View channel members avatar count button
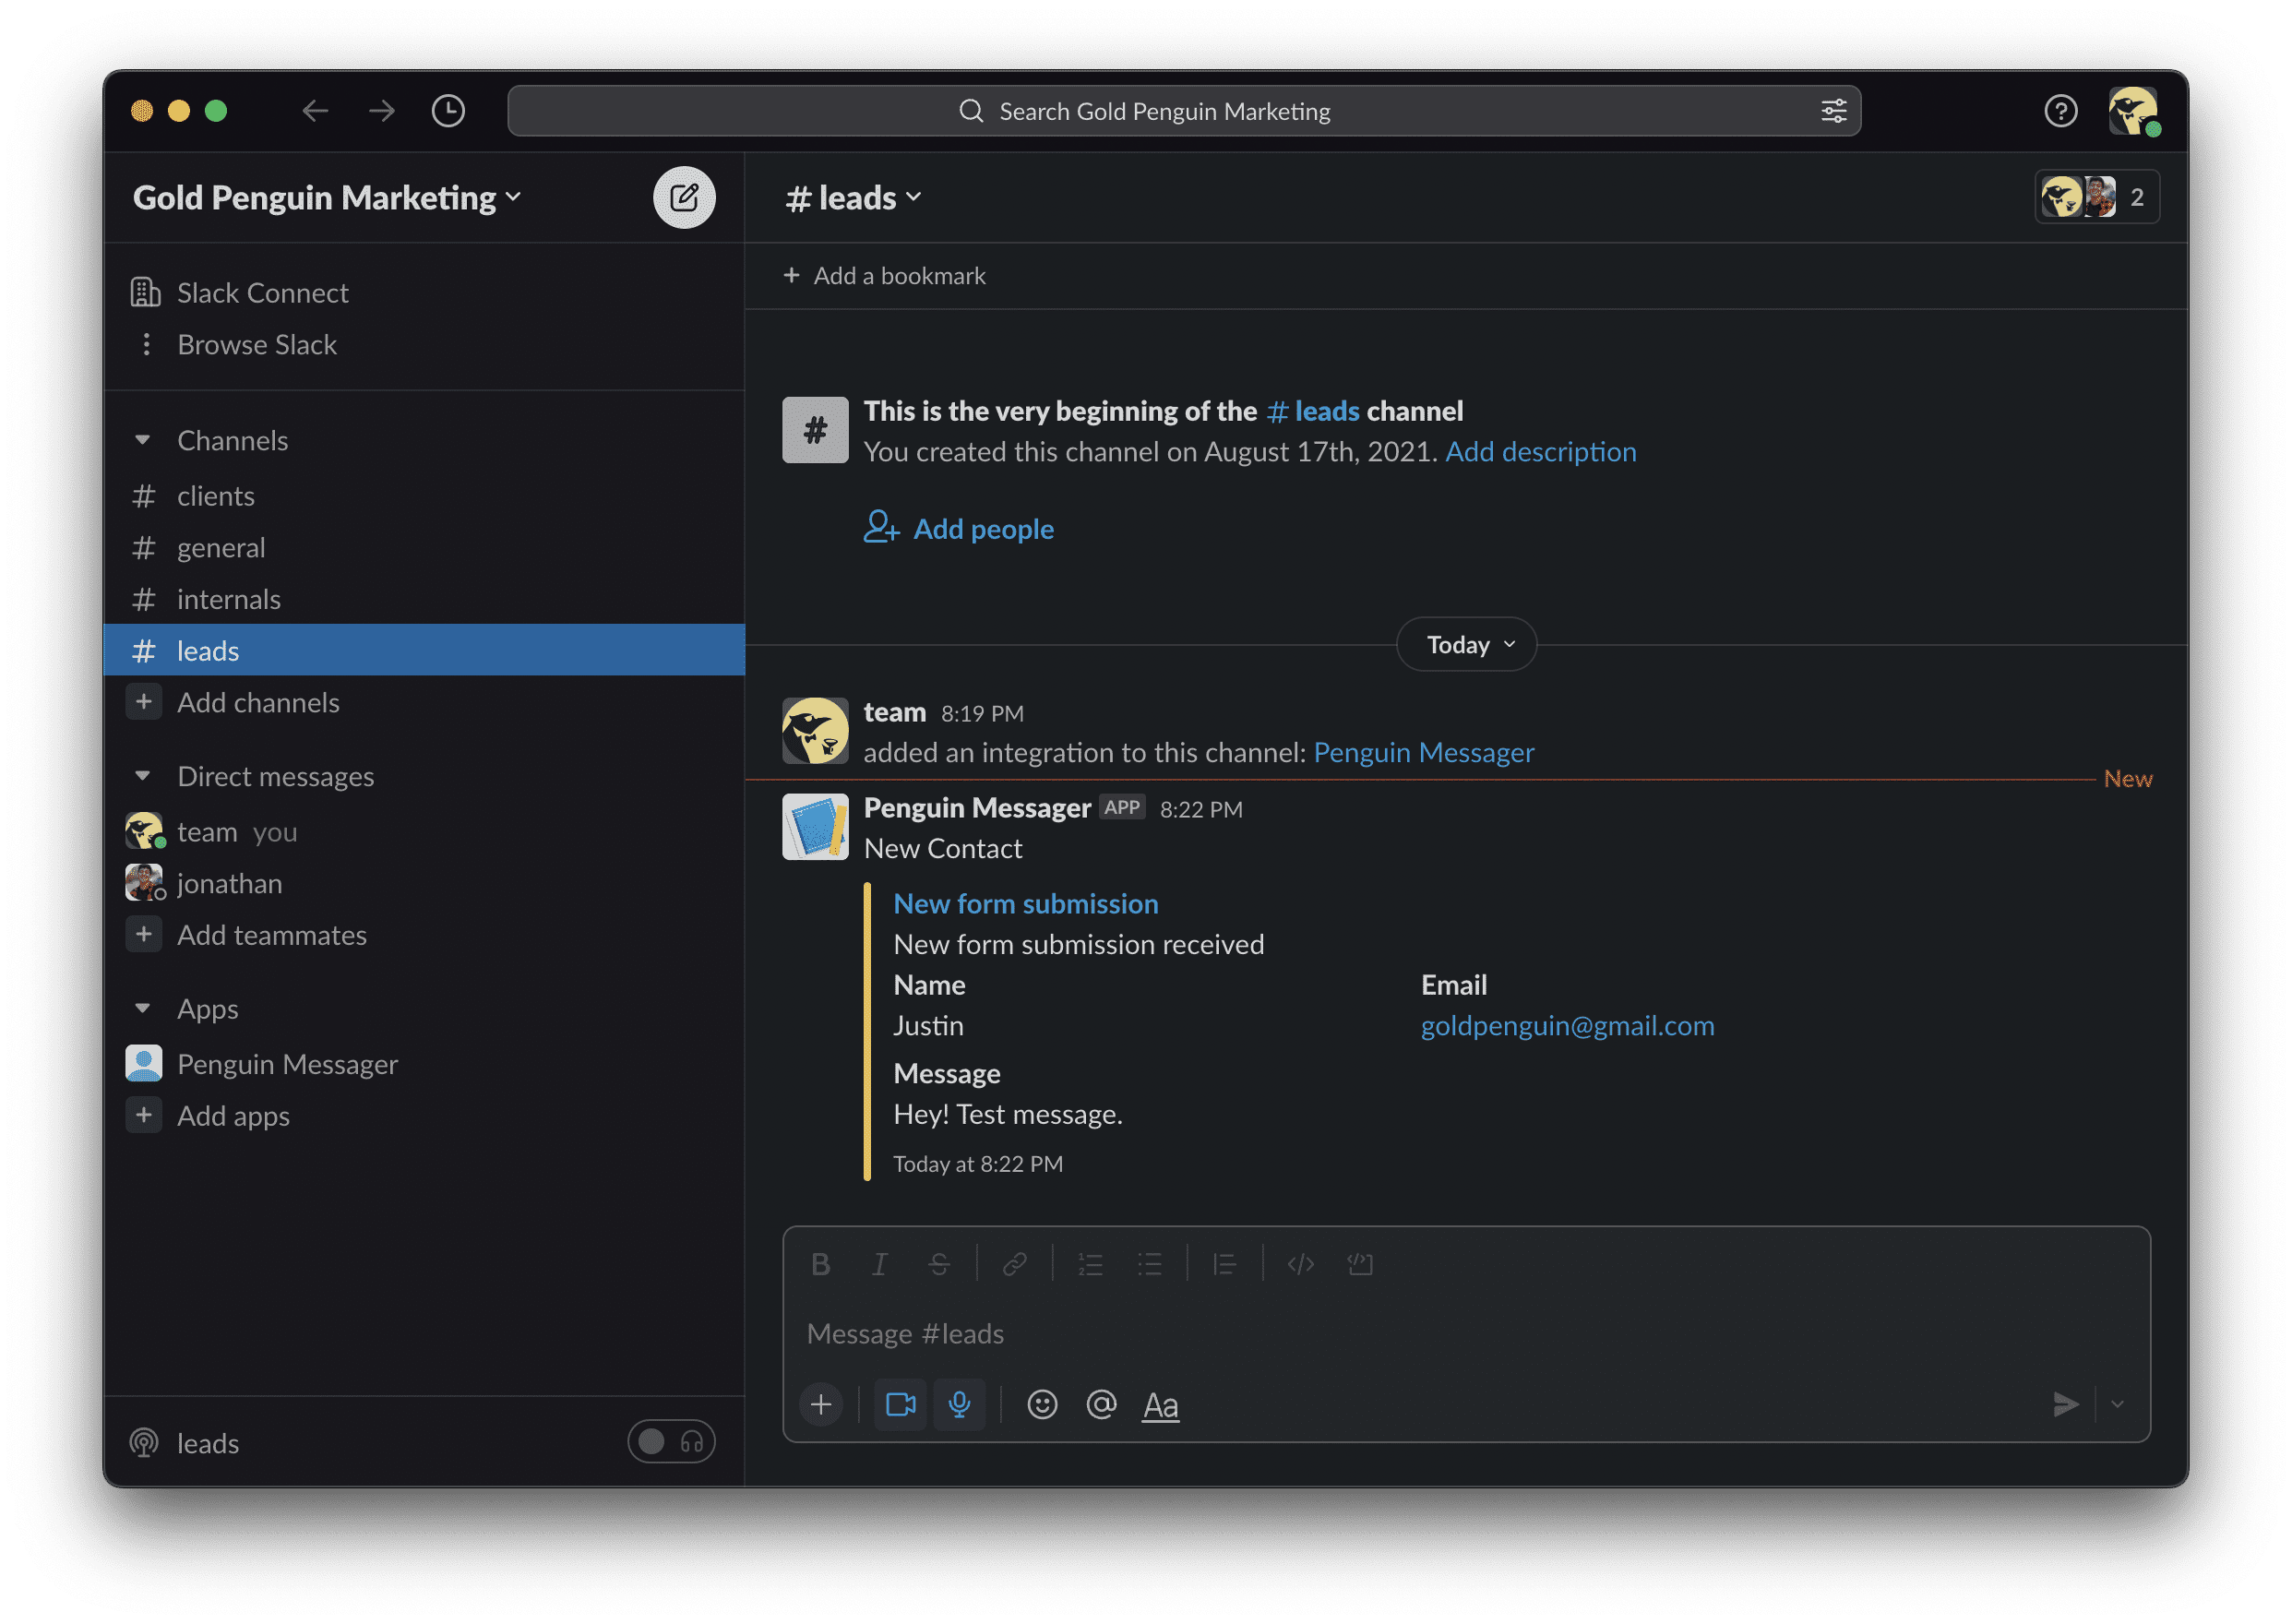 click(2097, 197)
